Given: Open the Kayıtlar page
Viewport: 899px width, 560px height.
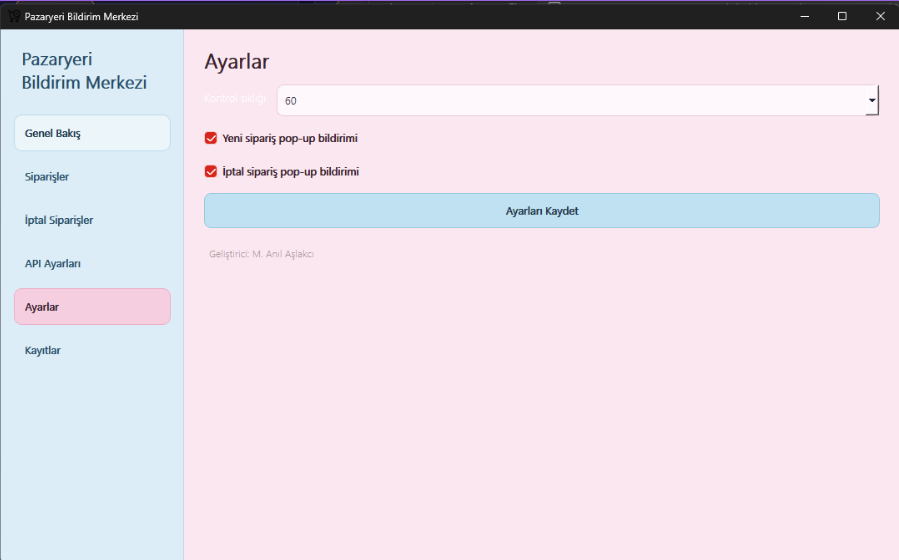Looking at the screenshot, I should (x=92, y=350).
